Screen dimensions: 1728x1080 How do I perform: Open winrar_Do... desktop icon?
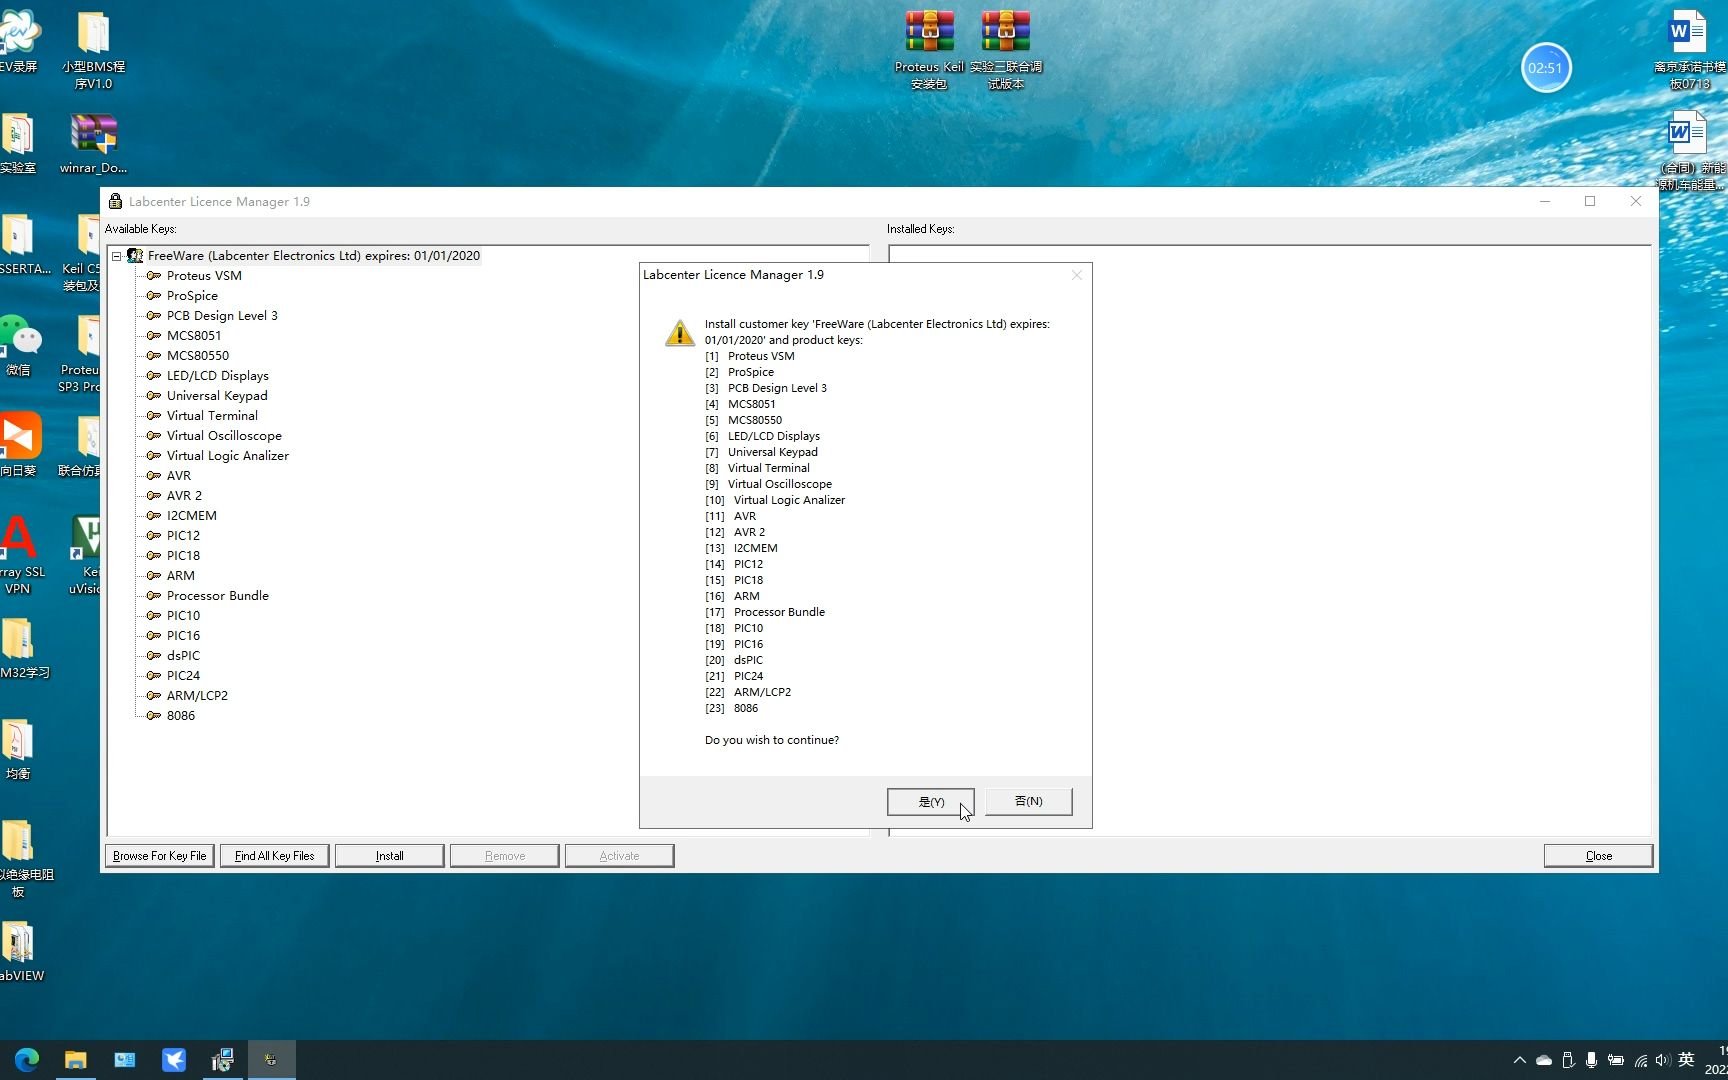(93, 143)
